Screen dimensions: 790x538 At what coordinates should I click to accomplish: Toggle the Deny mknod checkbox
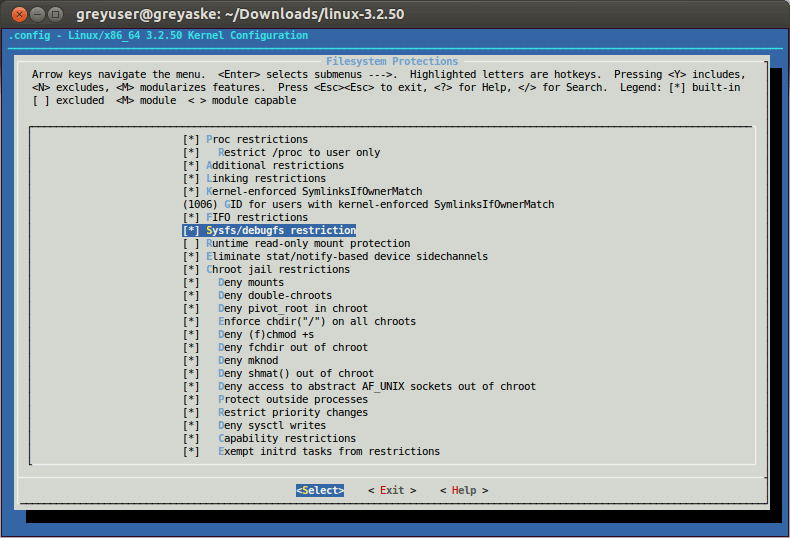(x=191, y=361)
